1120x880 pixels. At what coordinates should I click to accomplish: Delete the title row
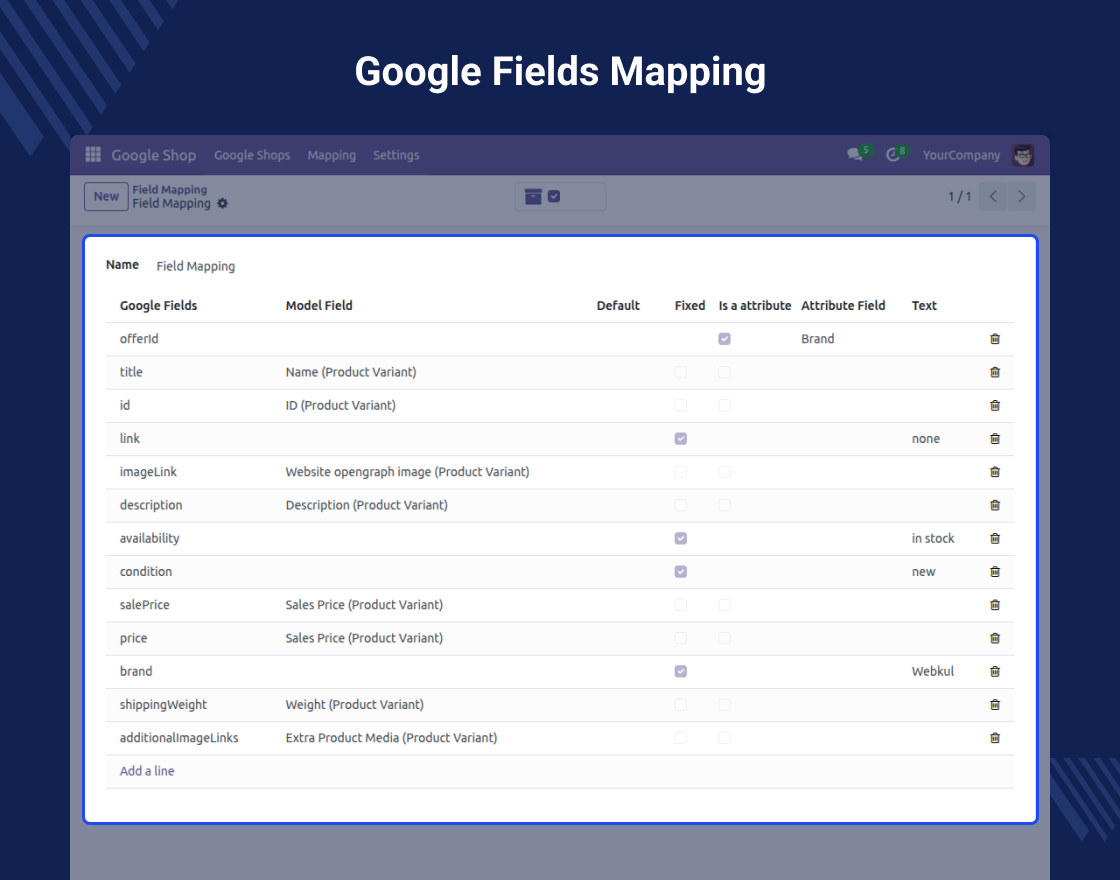[995, 372]
